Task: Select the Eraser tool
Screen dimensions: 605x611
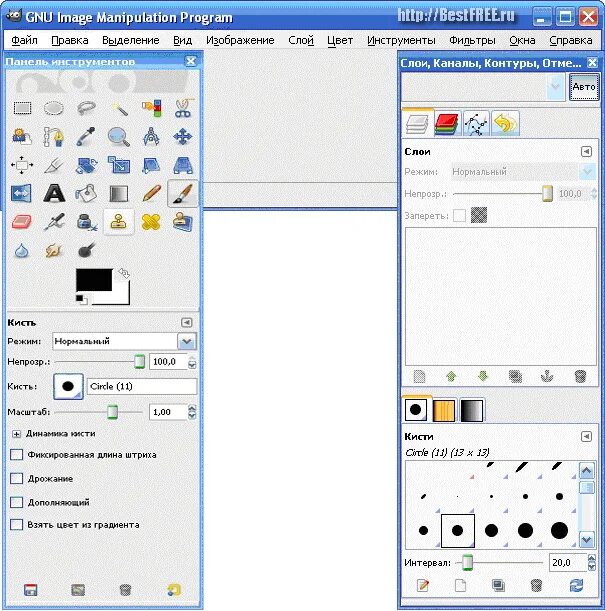Action: pyautogui.click(x=22, y=222)
